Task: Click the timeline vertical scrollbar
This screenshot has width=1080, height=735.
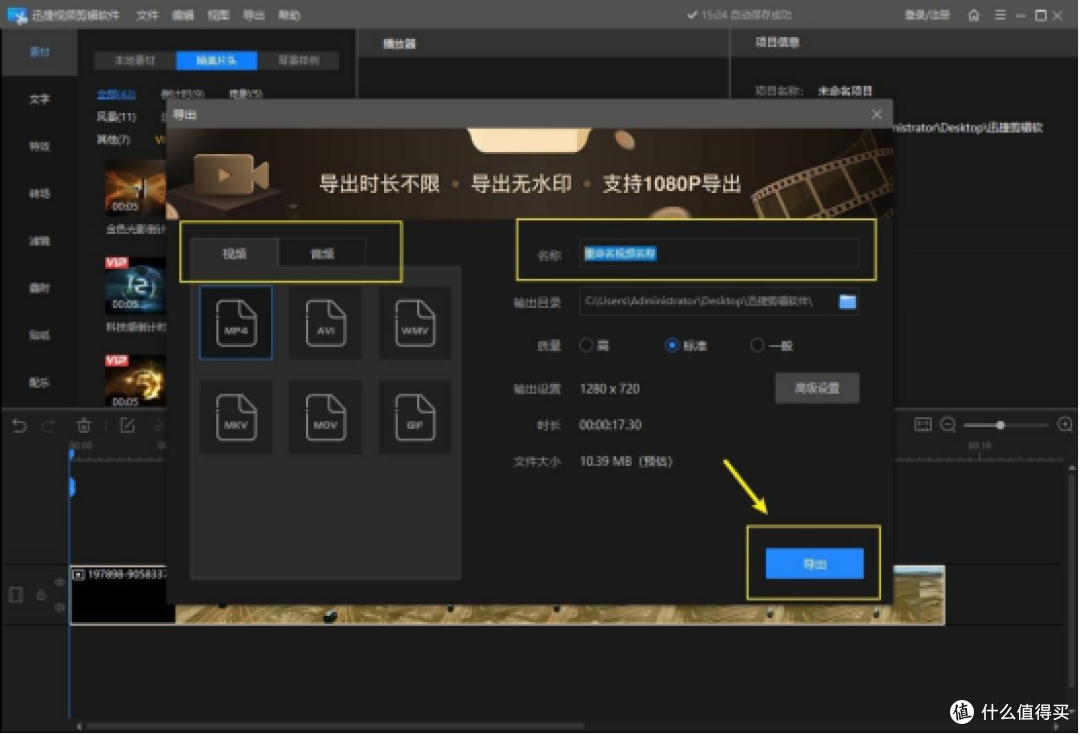Action: pos(1071,579)
